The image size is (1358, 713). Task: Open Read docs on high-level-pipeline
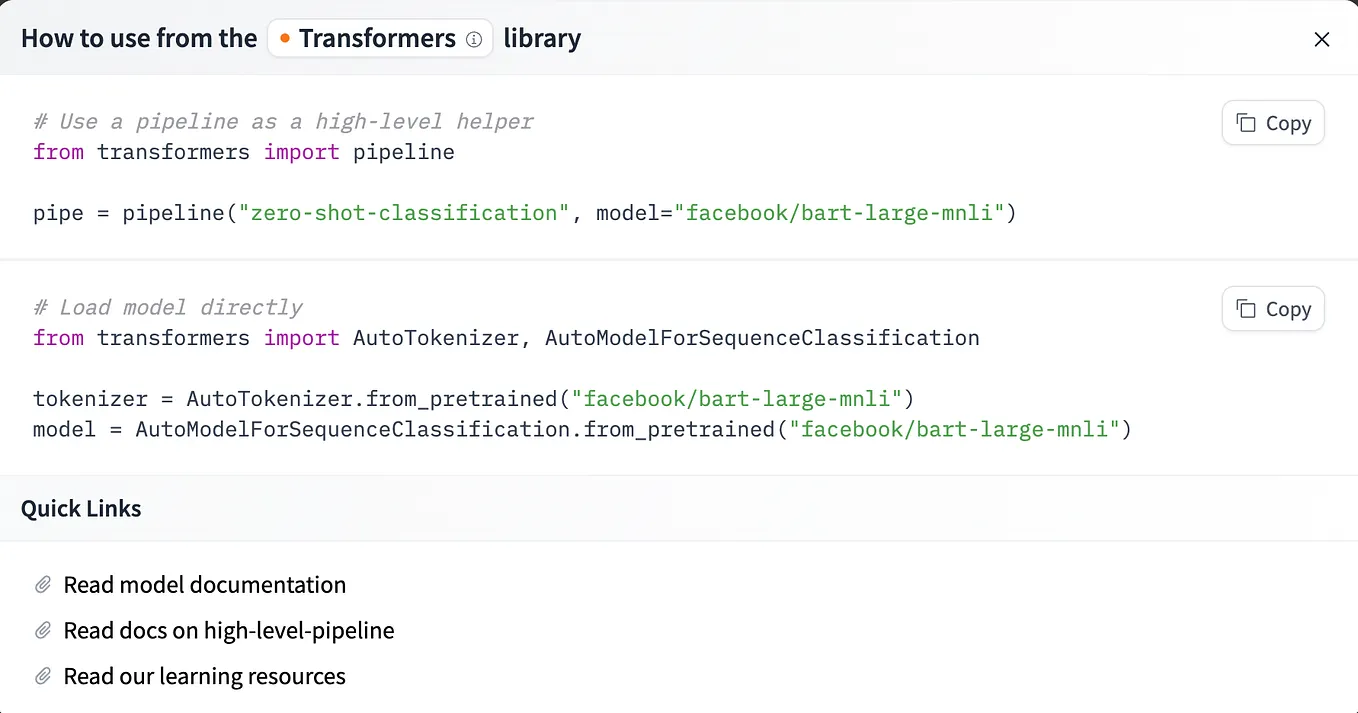[x=228, y=630]
